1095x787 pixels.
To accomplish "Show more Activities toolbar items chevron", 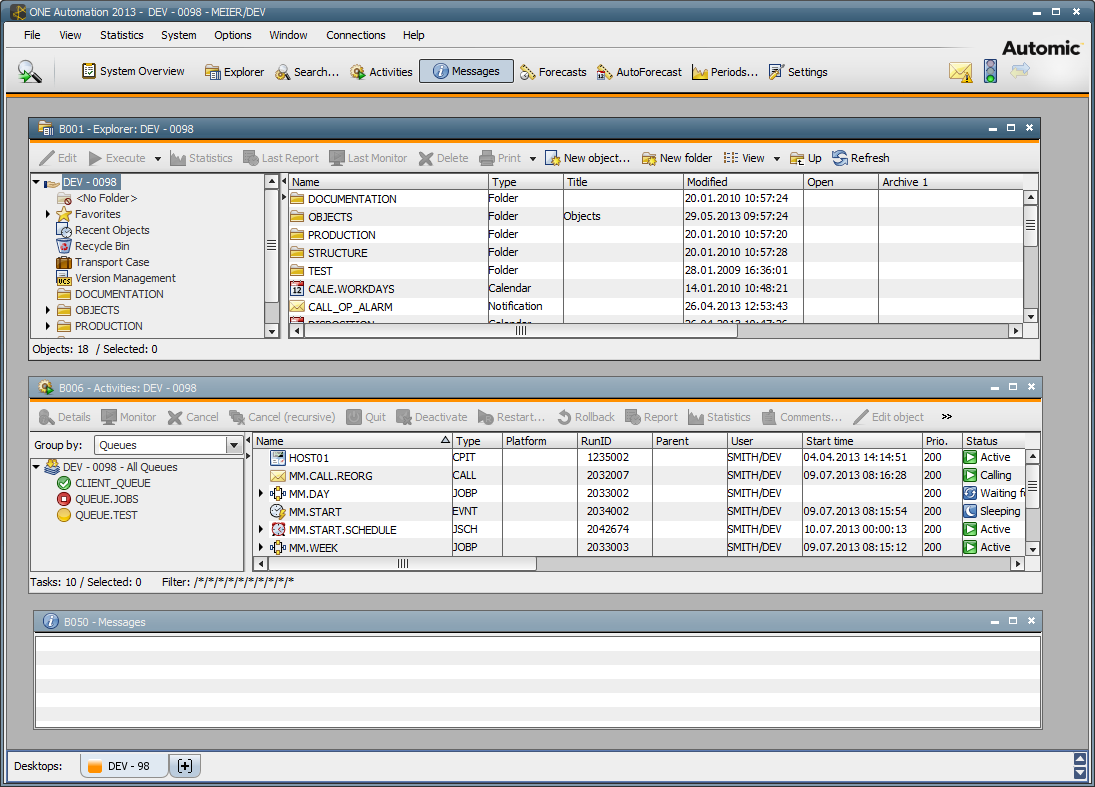I will [946, 416].
